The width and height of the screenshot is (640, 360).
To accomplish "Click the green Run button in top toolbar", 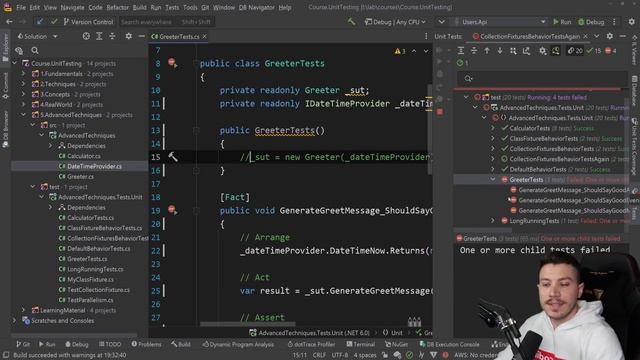I will 562,22.
